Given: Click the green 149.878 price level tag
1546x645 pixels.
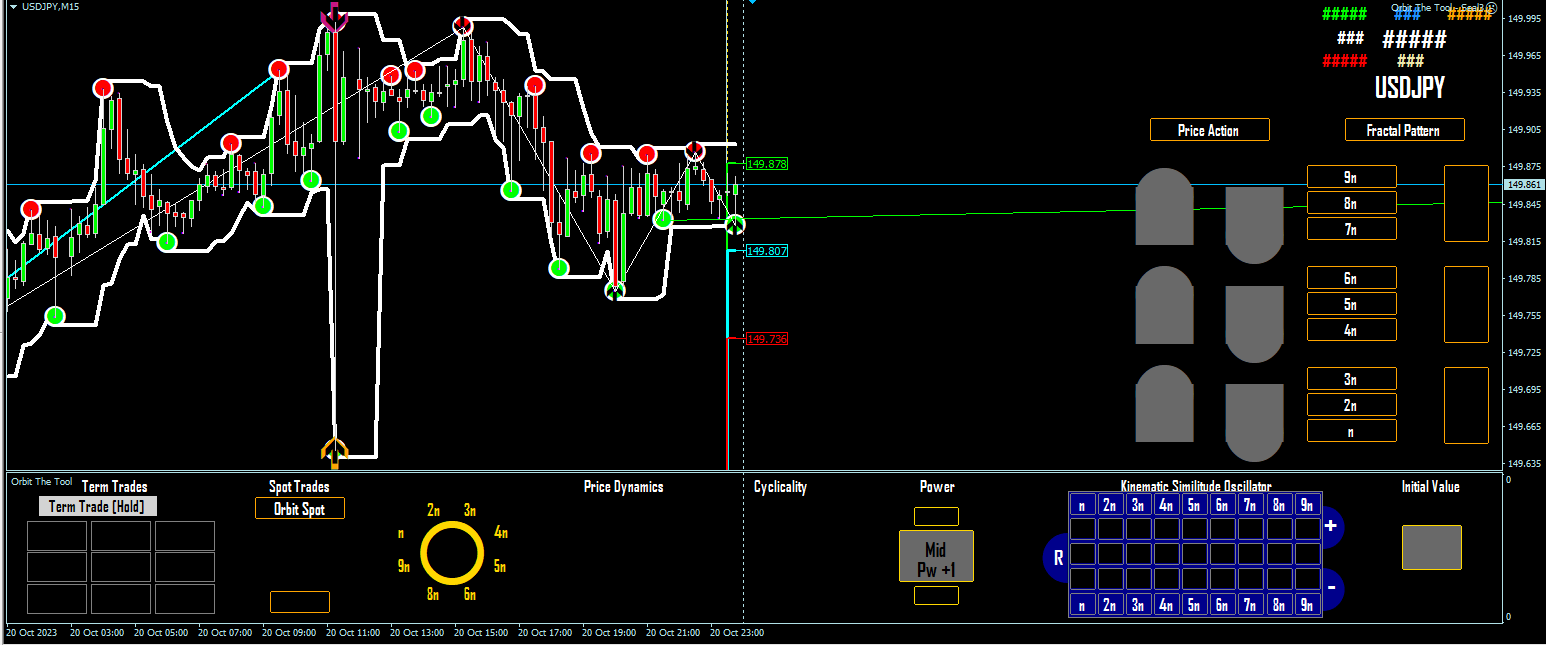Looking at the screenshot, I should [x=767, y=163].
